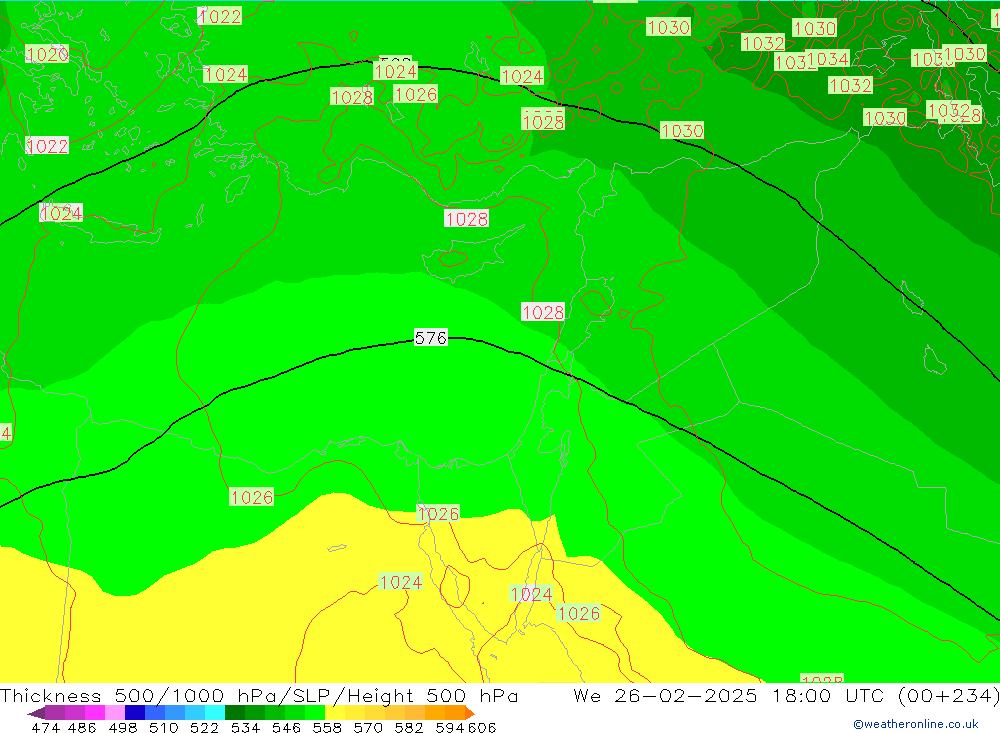Screen dimensions: 1000x733
Task: Pick the bright magenta legend swatch
Action: coord(94,713)
